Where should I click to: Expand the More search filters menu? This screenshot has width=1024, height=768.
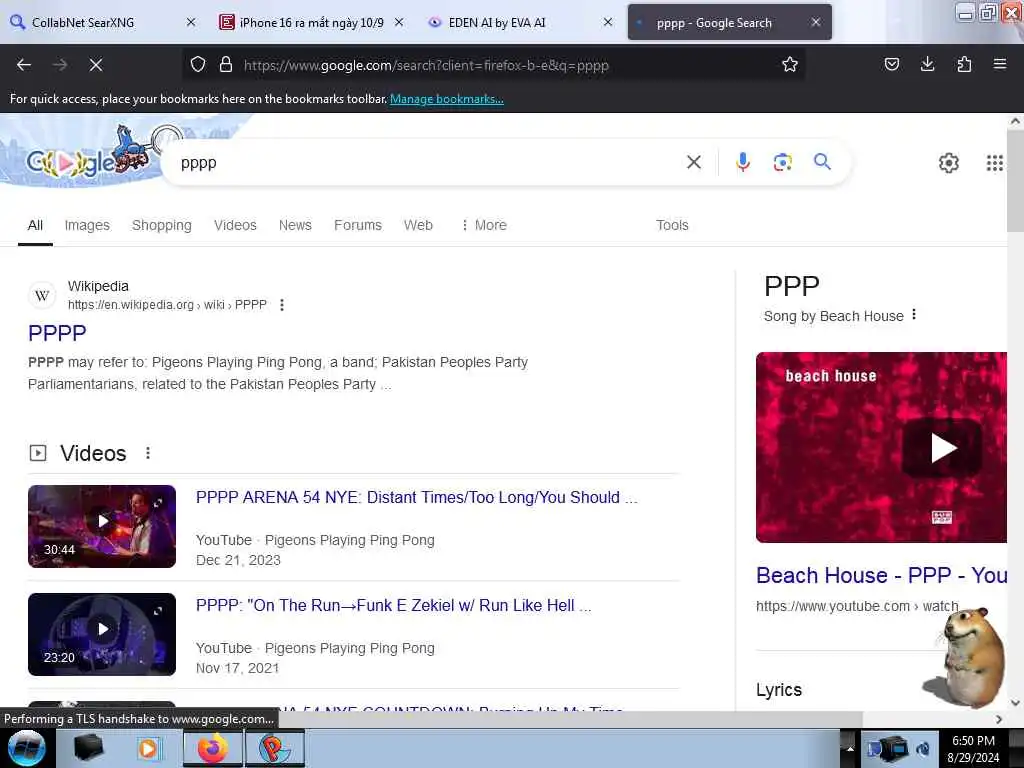[x=483, y=225]
